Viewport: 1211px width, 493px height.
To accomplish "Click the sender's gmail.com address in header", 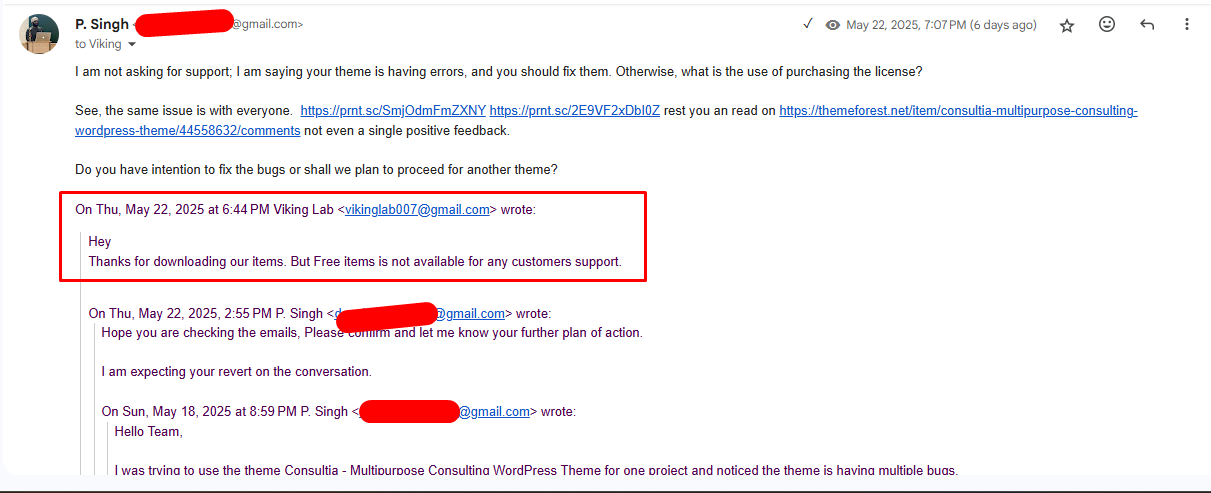I will (266, 25).
